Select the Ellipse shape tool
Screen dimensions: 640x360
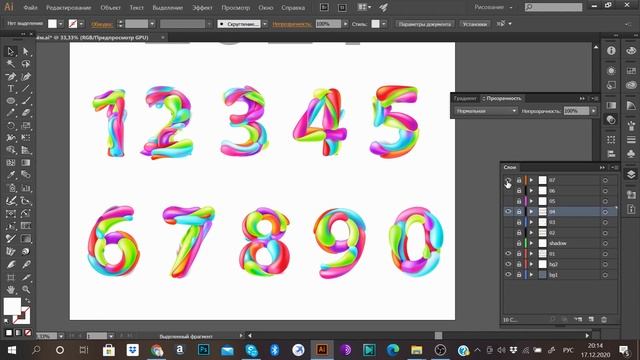(x=11, y=100)
